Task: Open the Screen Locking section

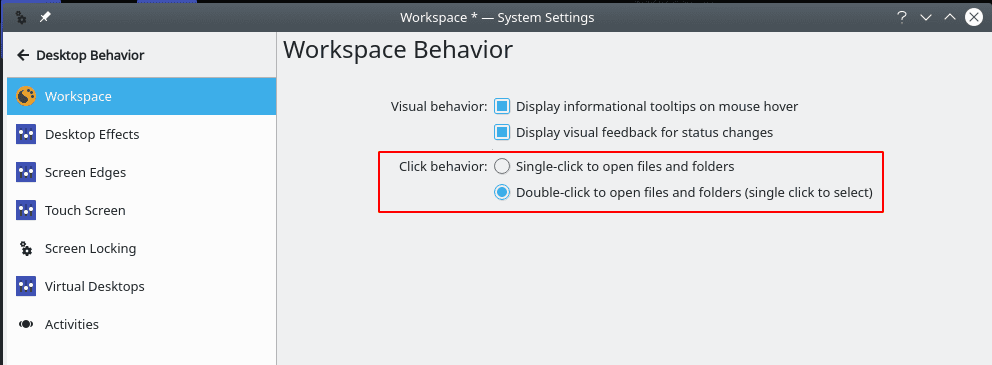Action: click(142, 248)
